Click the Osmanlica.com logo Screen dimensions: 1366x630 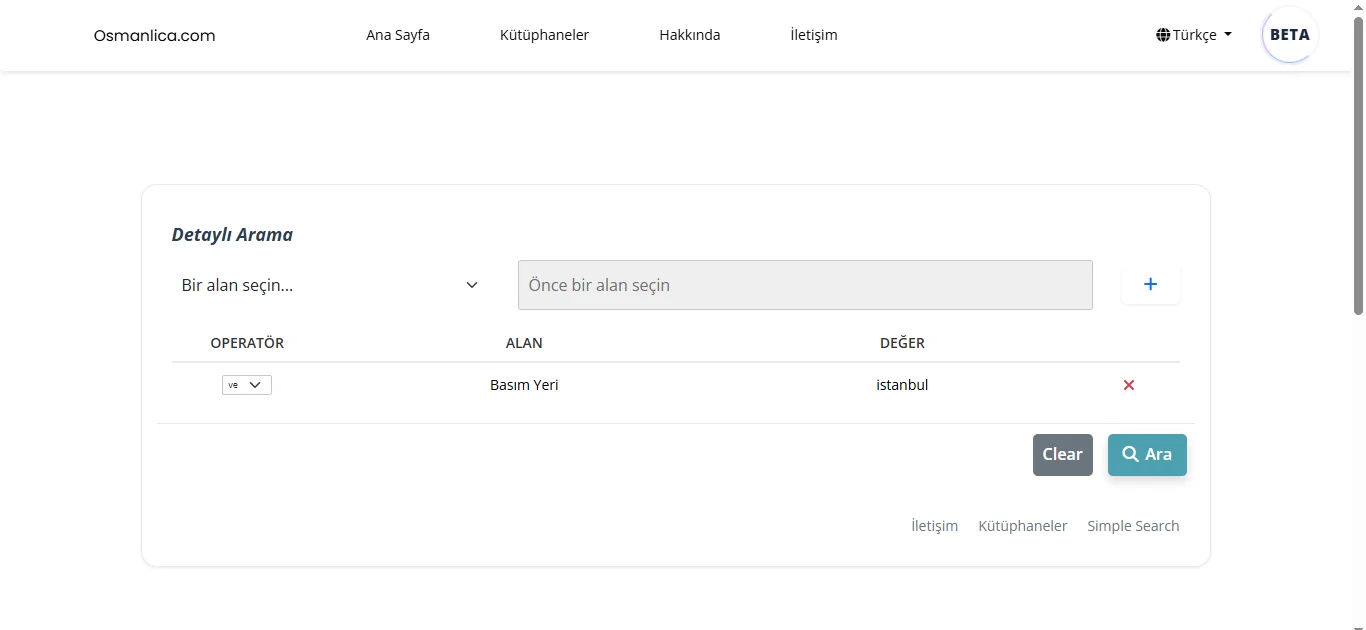pyautogui.click(x=155, y=35)
